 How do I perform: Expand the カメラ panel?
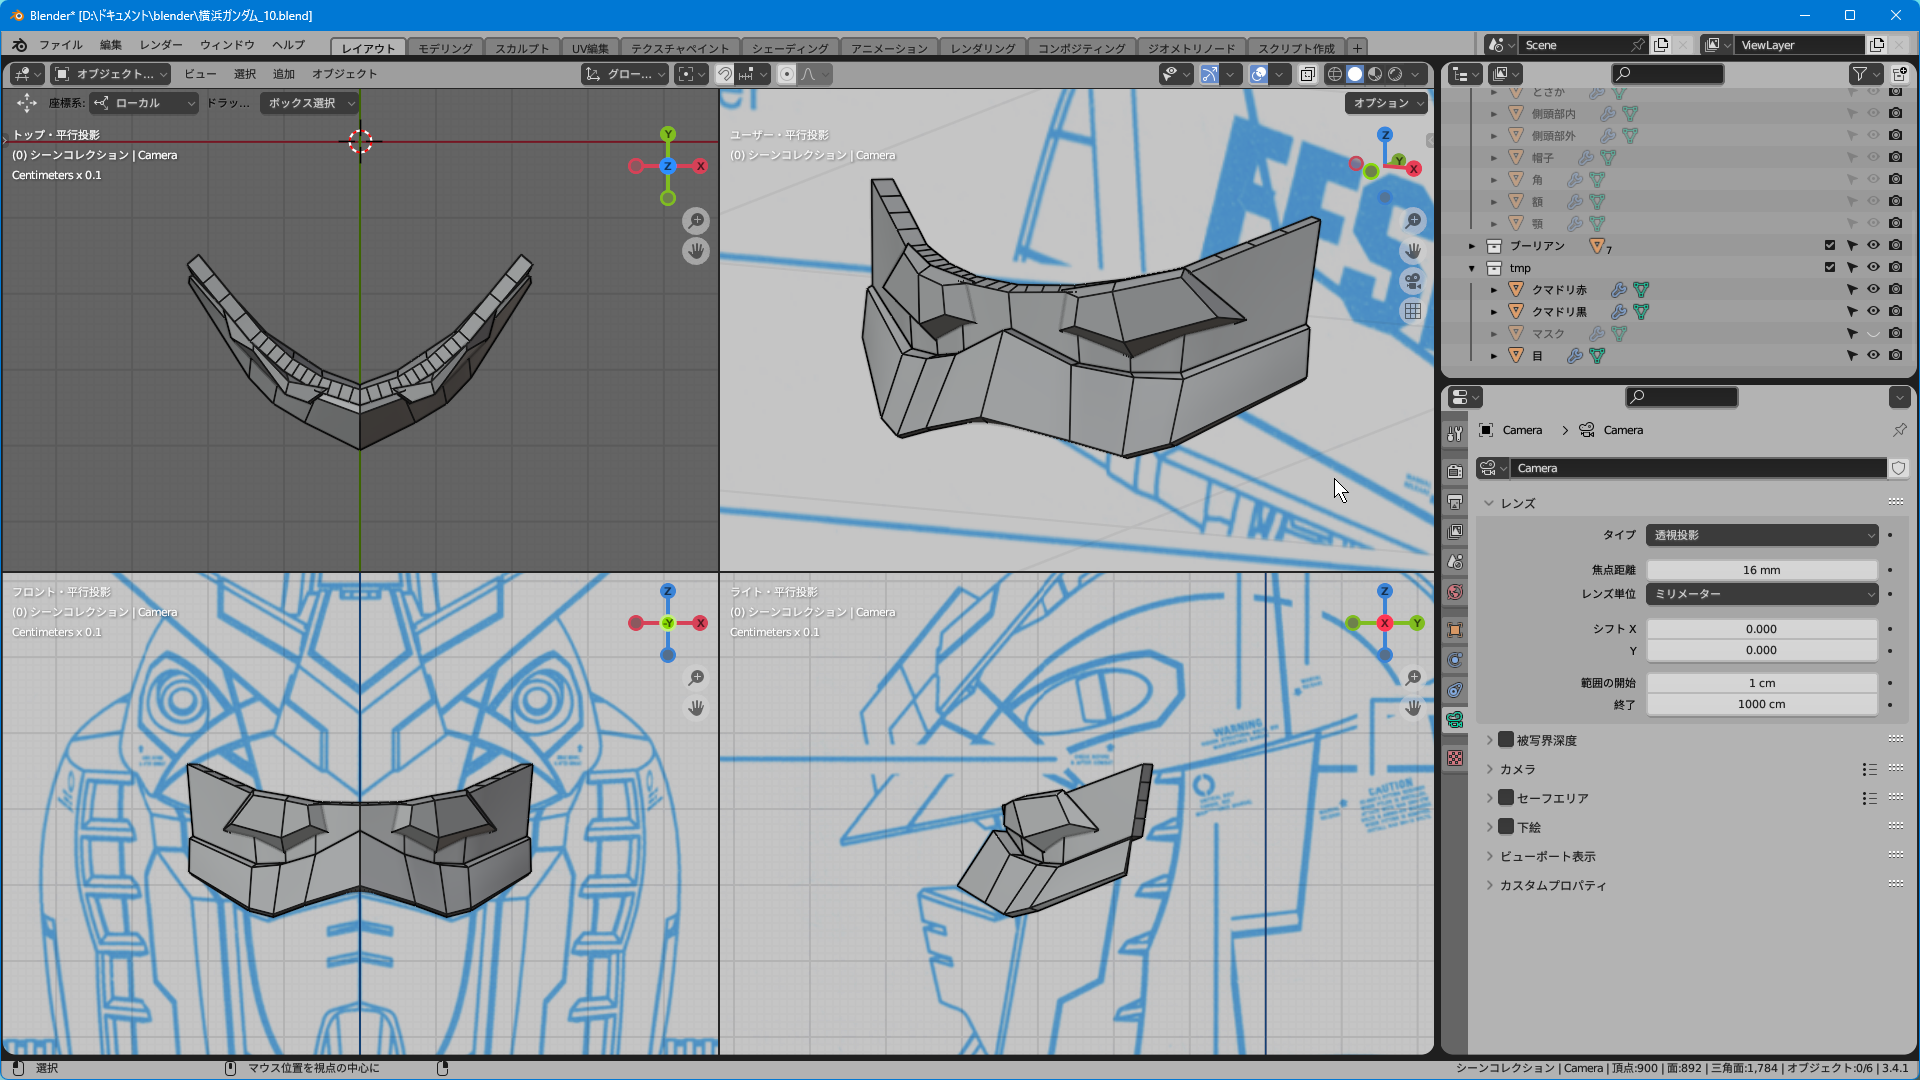click(1517, 769)
